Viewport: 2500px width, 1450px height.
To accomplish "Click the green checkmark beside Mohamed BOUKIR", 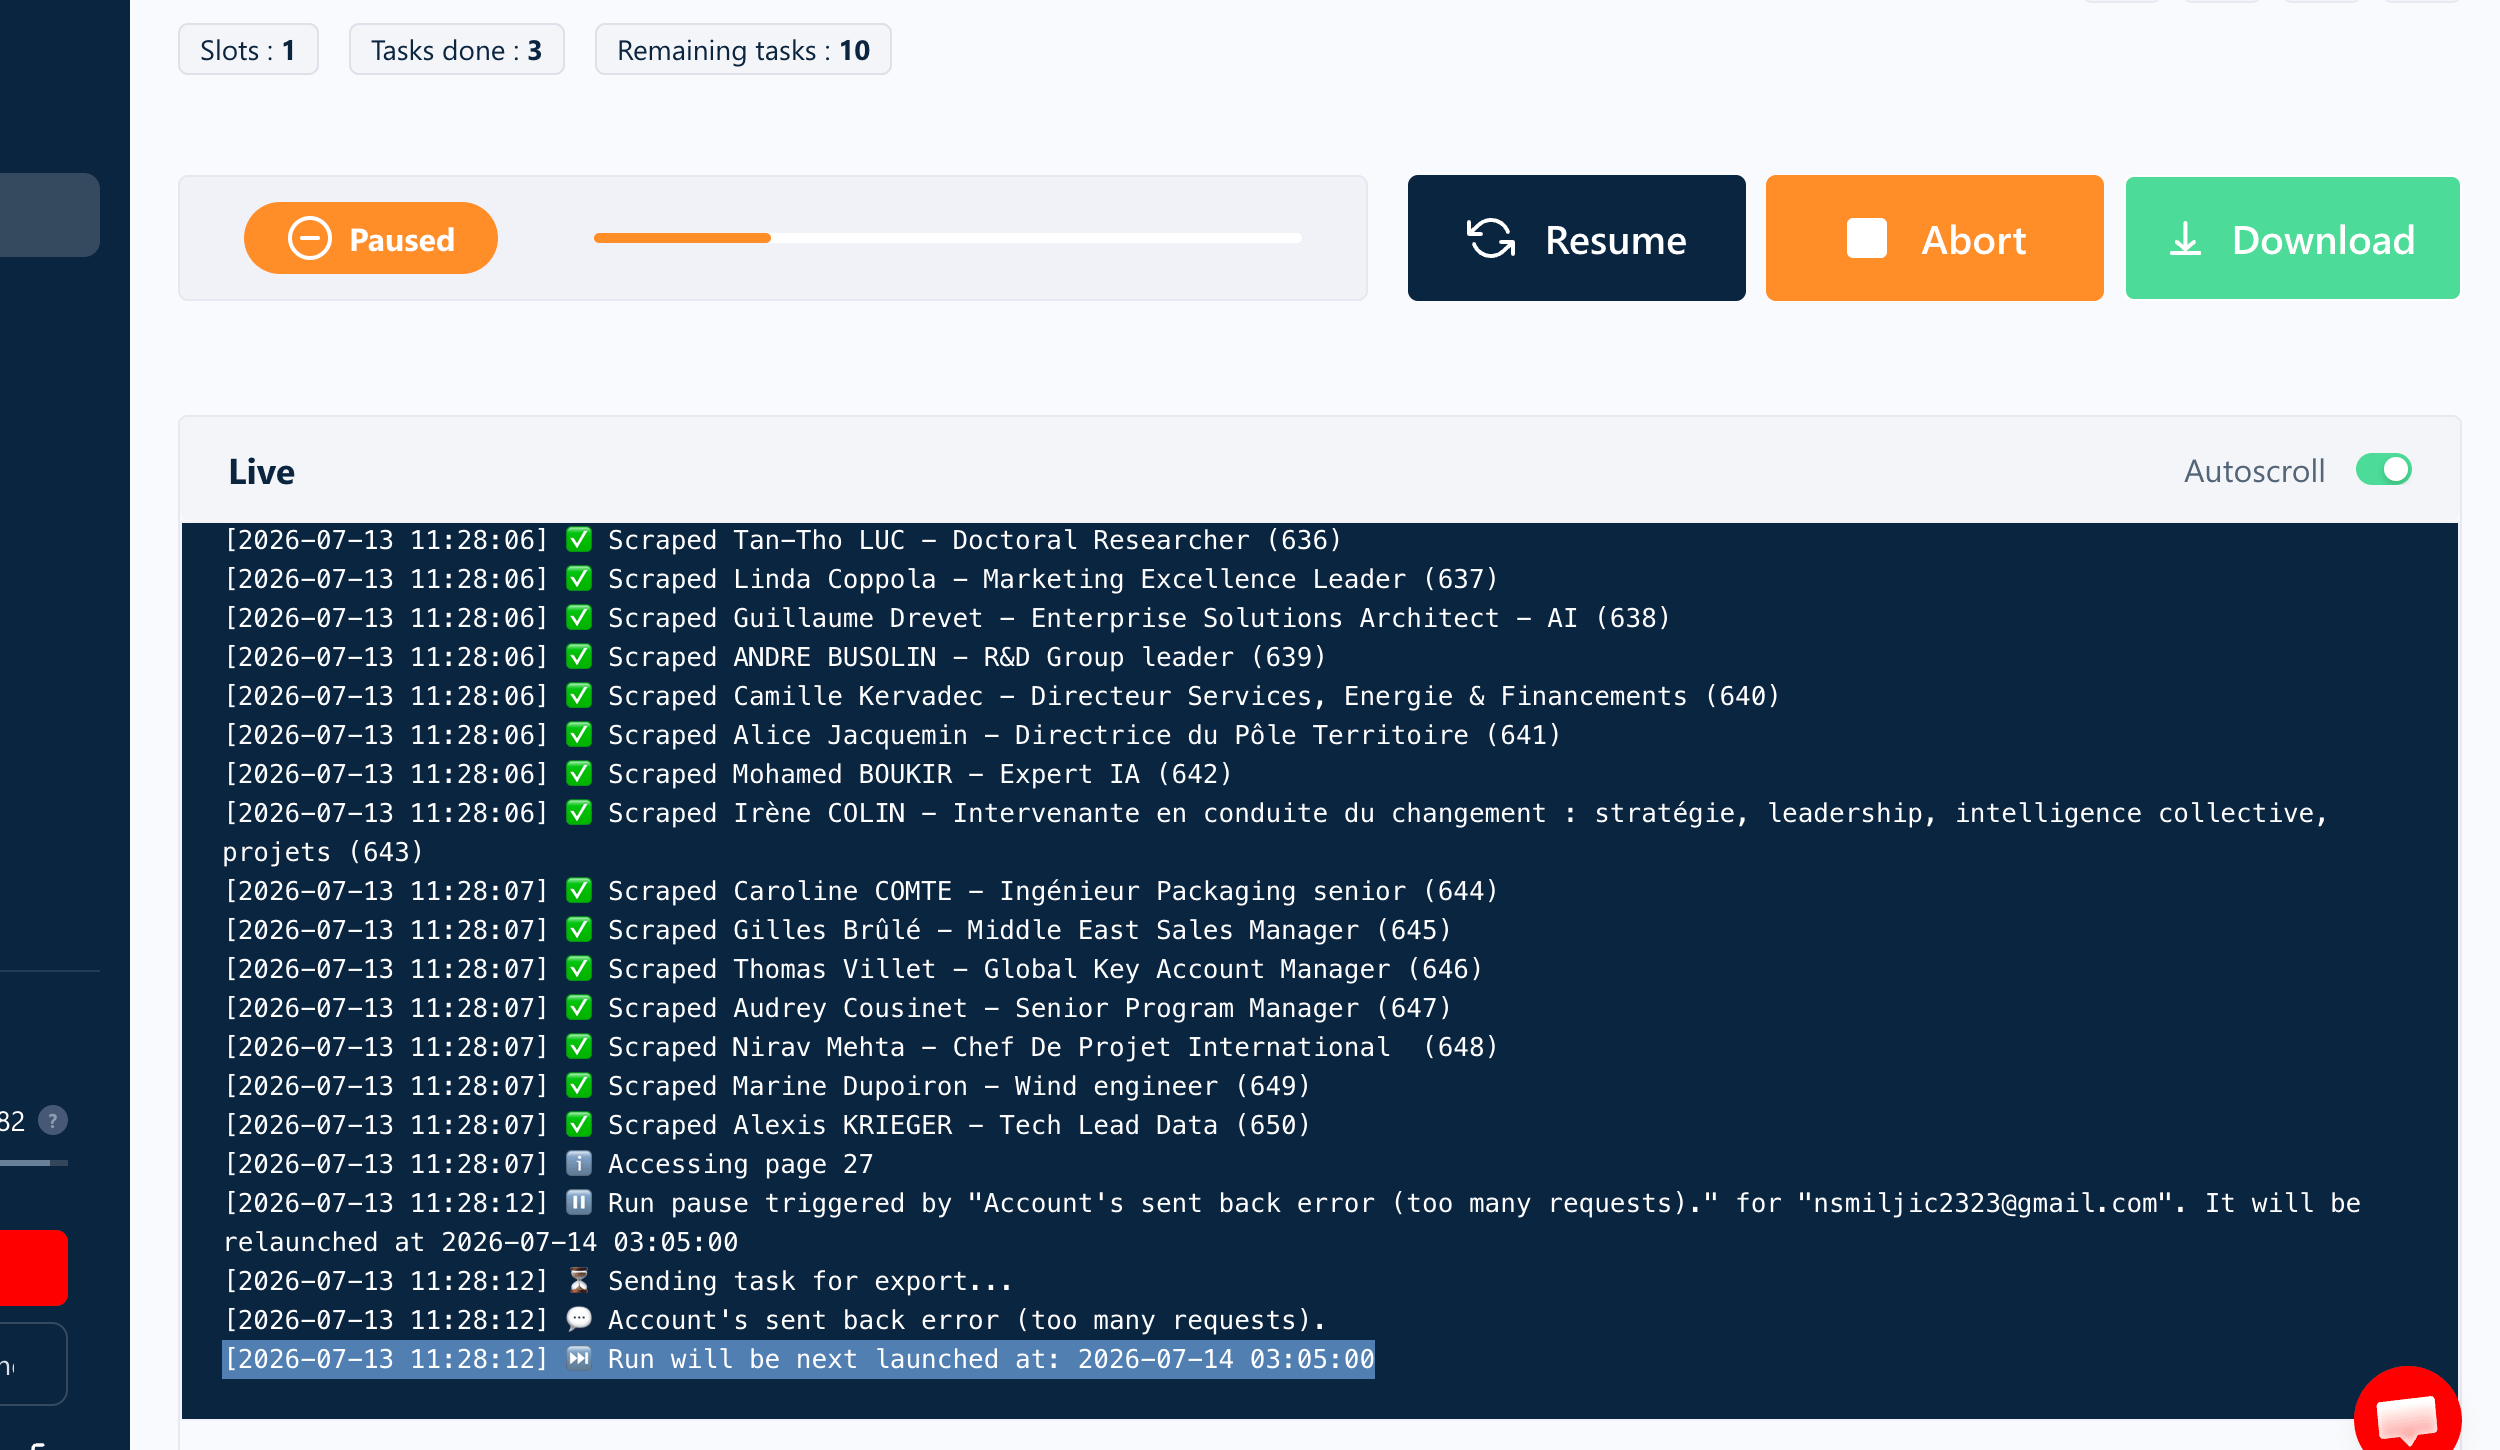I will click(579, 773).
